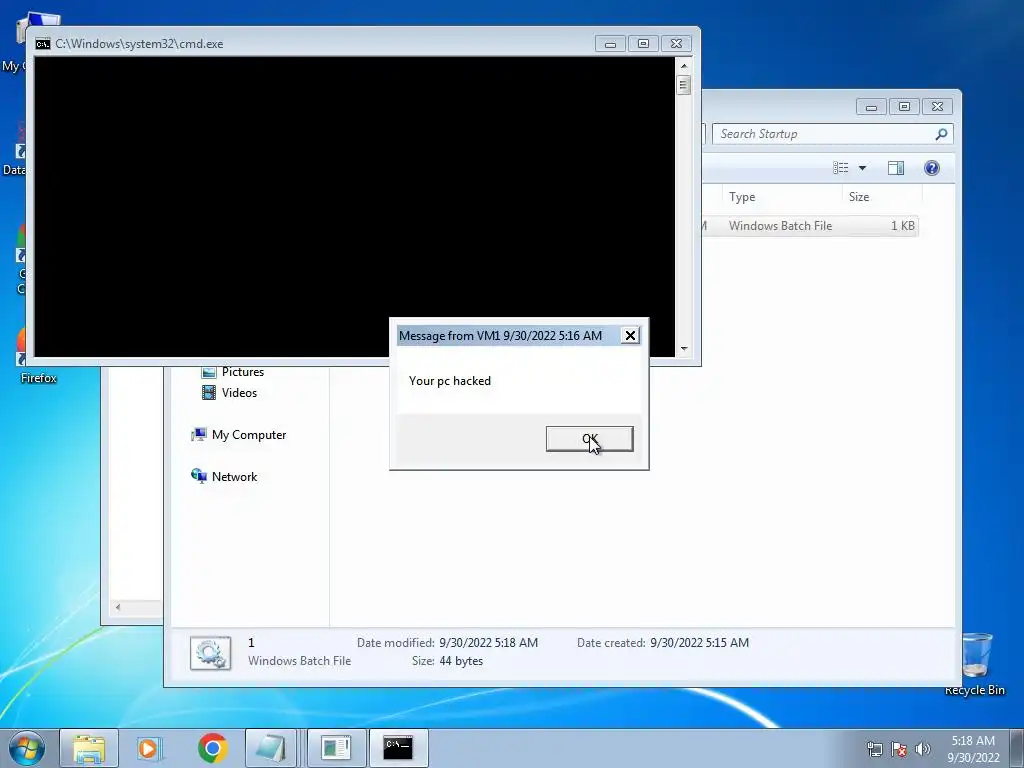Open the Recycle Bin desktop icon
The width and height of the screenshot is (1024, 768).
975,664
